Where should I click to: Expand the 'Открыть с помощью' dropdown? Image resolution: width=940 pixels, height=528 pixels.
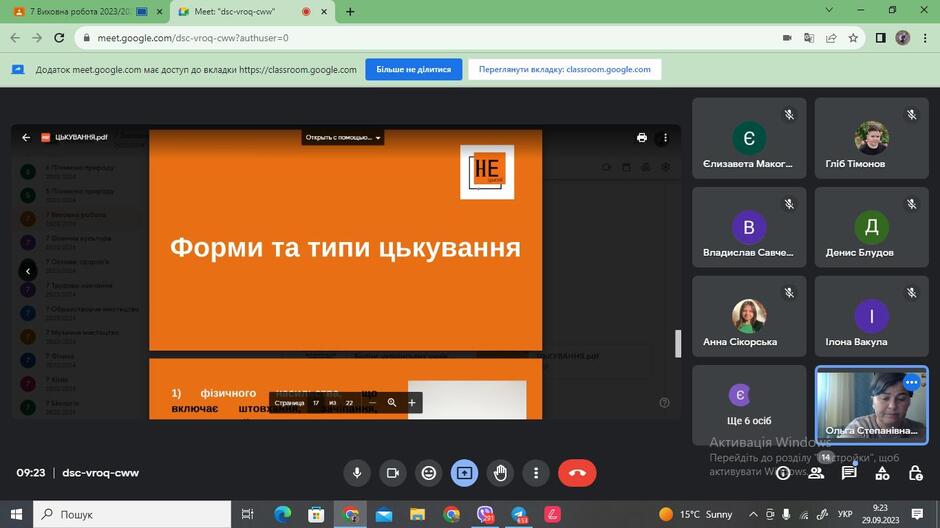coord(342,137)
